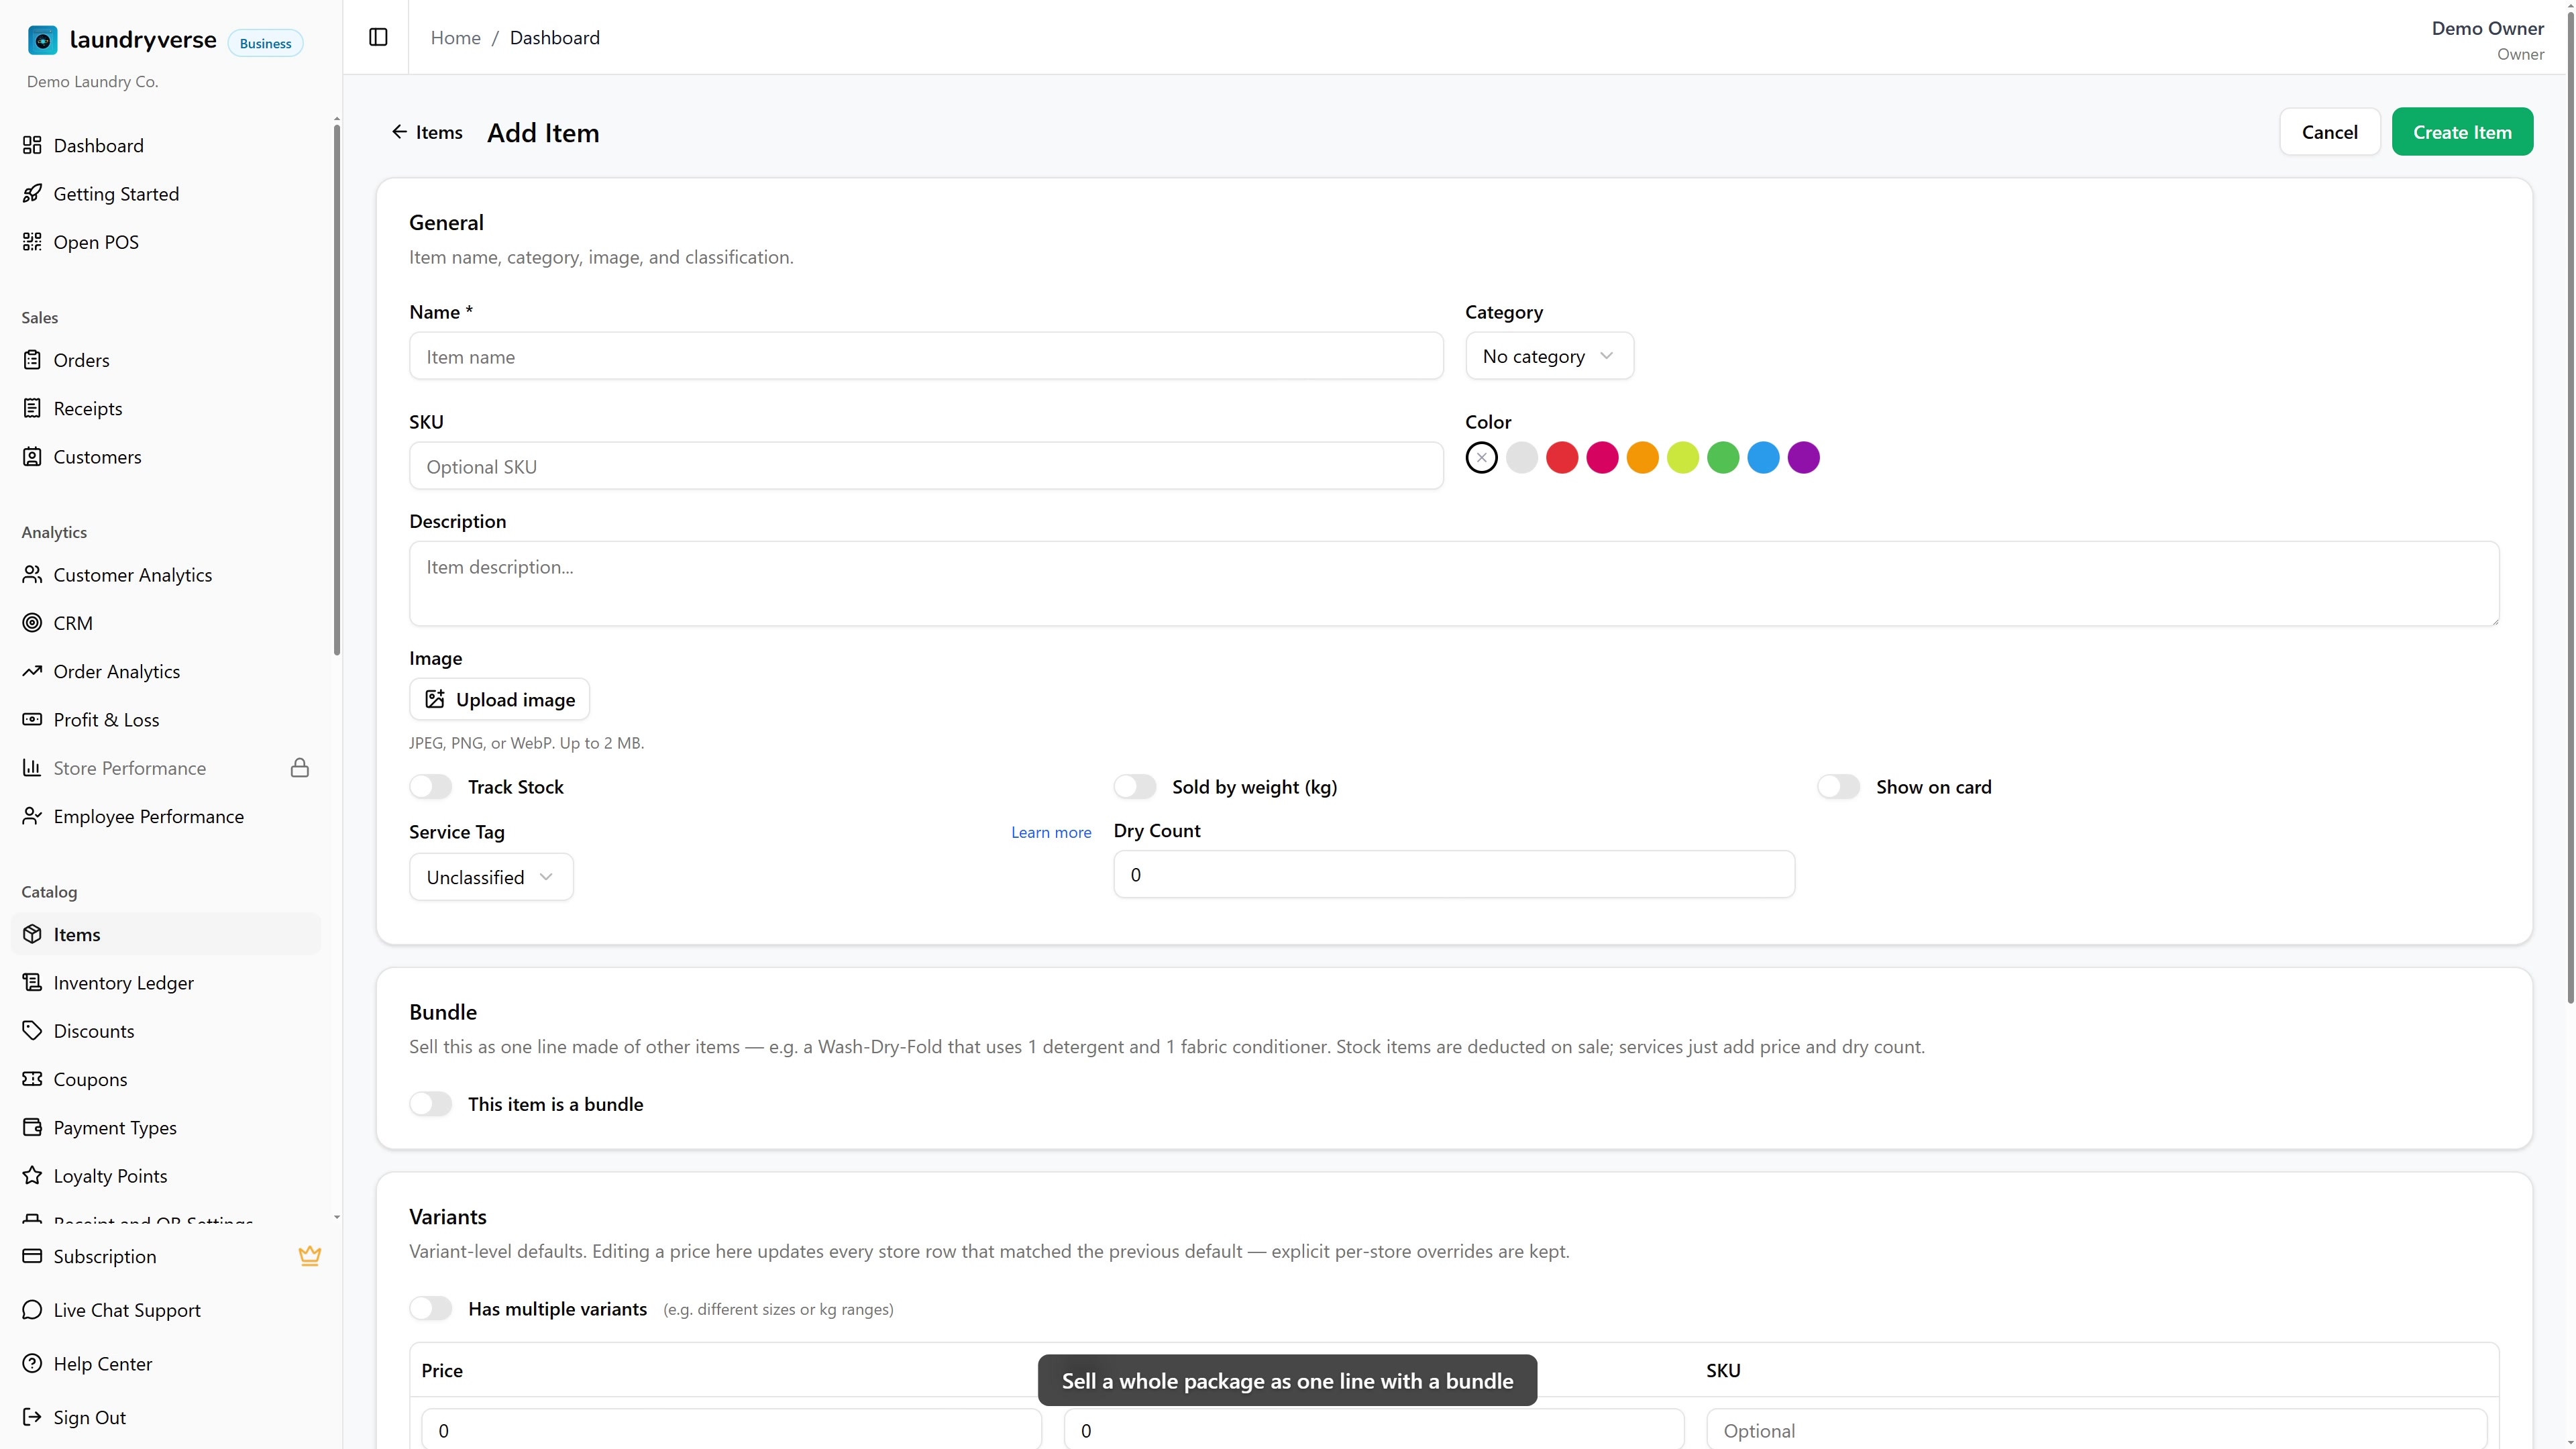The width and height of the screenshot is (2576, 1449).
Task: Pick the blue color swatch
Action: (x=1763, y=458)
